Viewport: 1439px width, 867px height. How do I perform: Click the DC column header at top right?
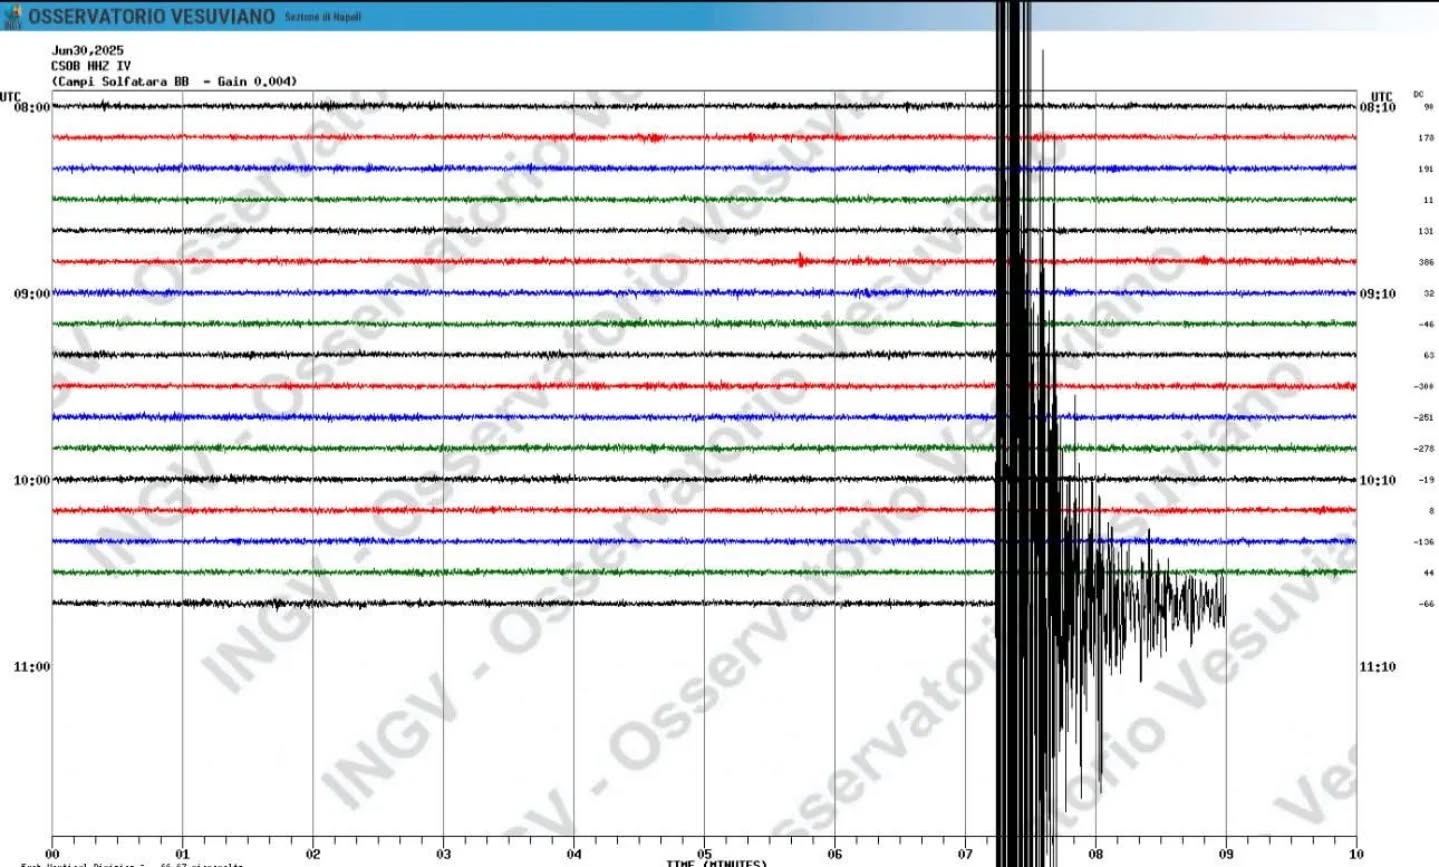[x=1418, y=94]
